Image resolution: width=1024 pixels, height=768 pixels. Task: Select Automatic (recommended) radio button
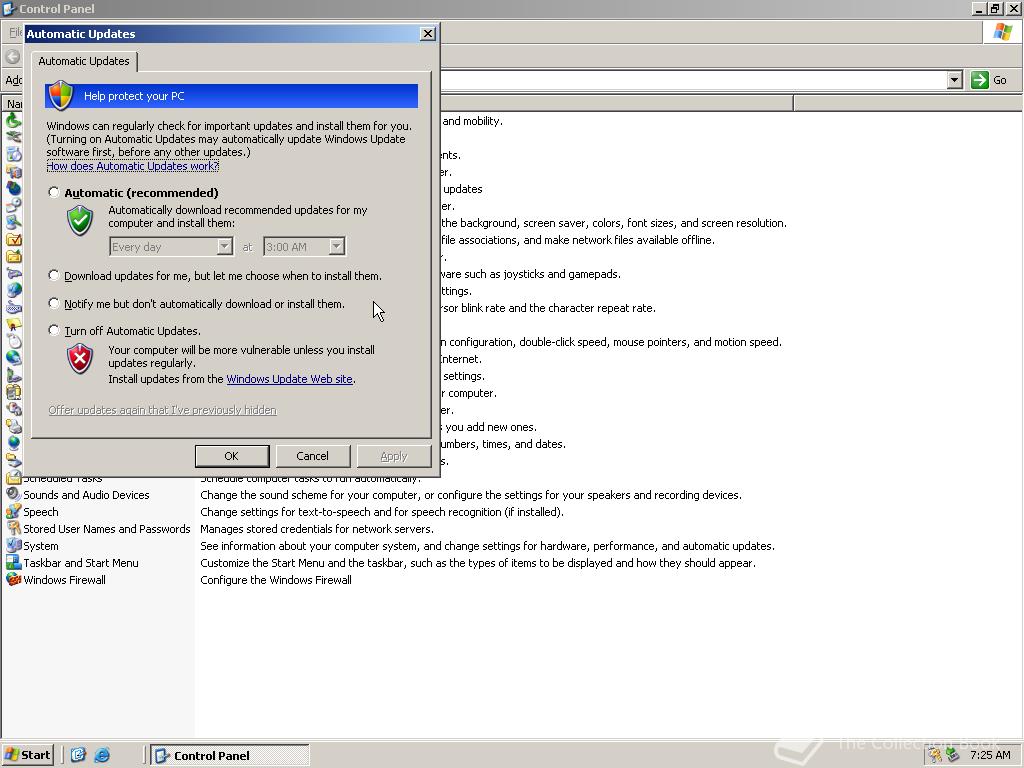click(x=54, y=192)
